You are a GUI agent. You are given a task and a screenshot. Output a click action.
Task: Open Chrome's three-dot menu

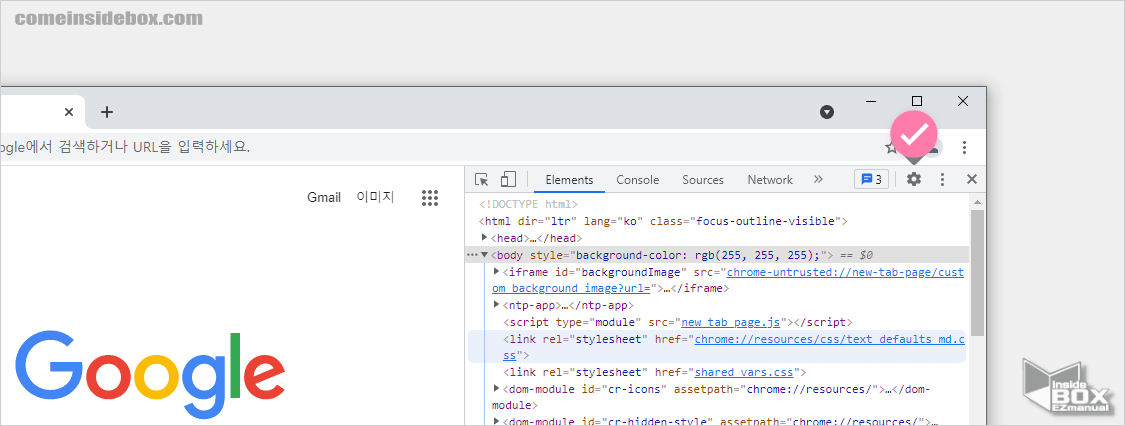click(964, 148)
